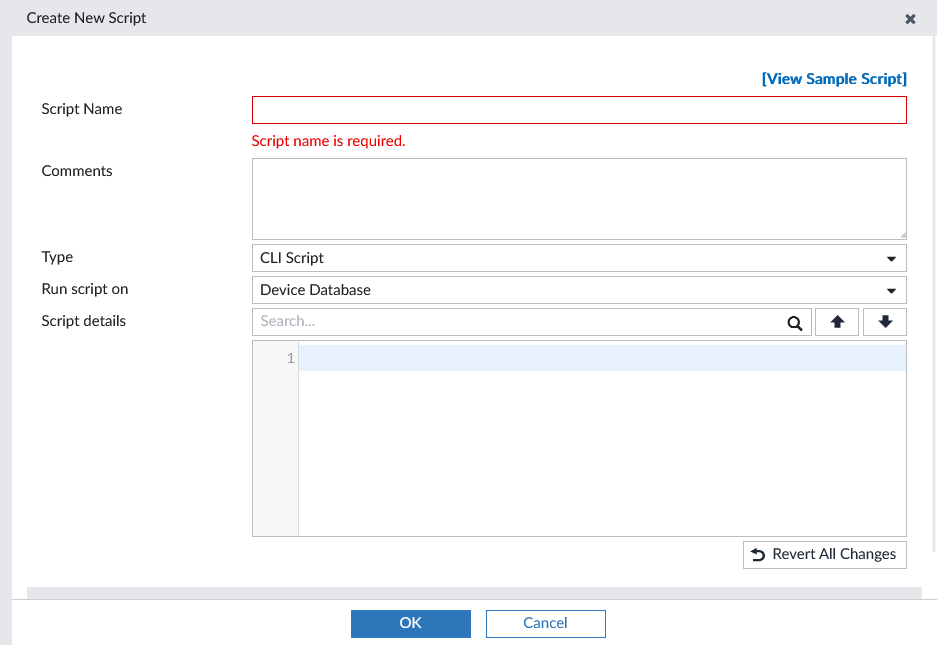Jump to previous search match arrow
The height and width of the screenshot is (645, 938).
(x=837, y=322)
